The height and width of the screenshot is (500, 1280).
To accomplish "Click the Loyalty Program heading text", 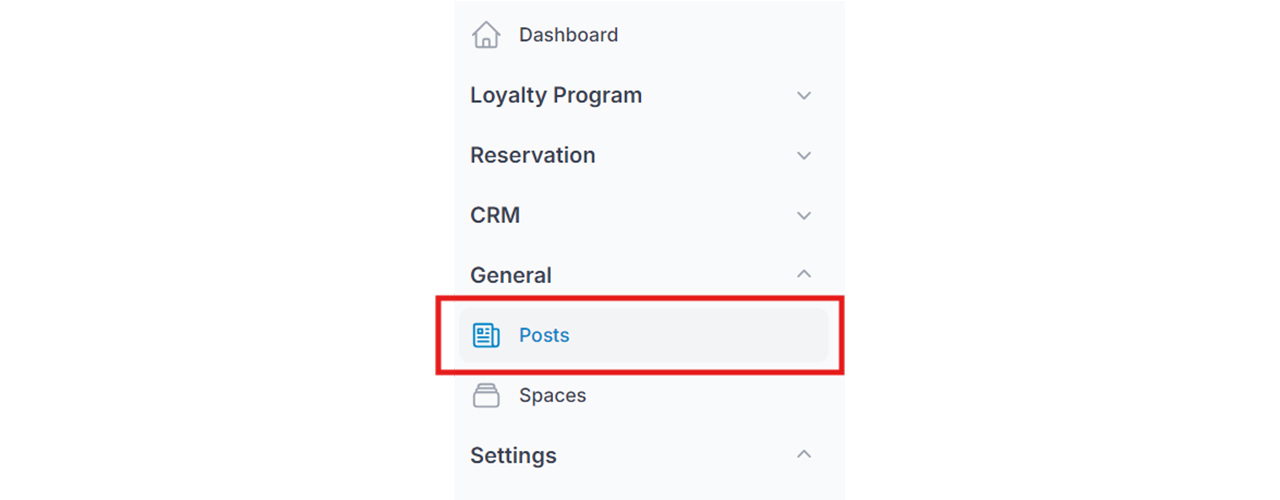I will point(556,96).
